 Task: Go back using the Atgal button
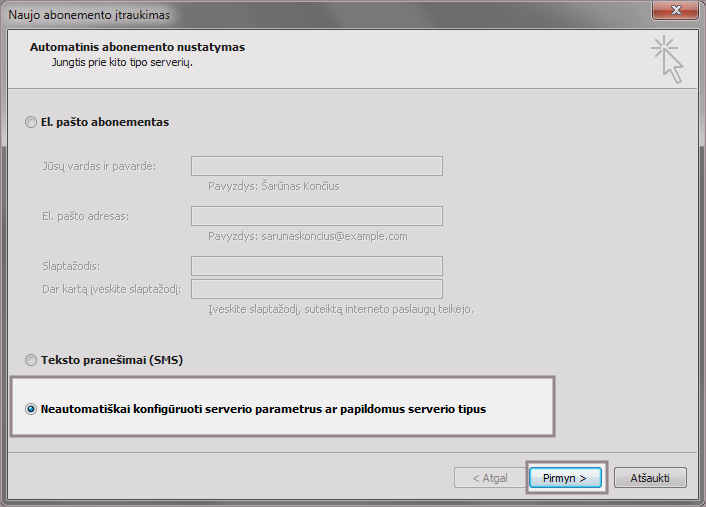point(488,477)
